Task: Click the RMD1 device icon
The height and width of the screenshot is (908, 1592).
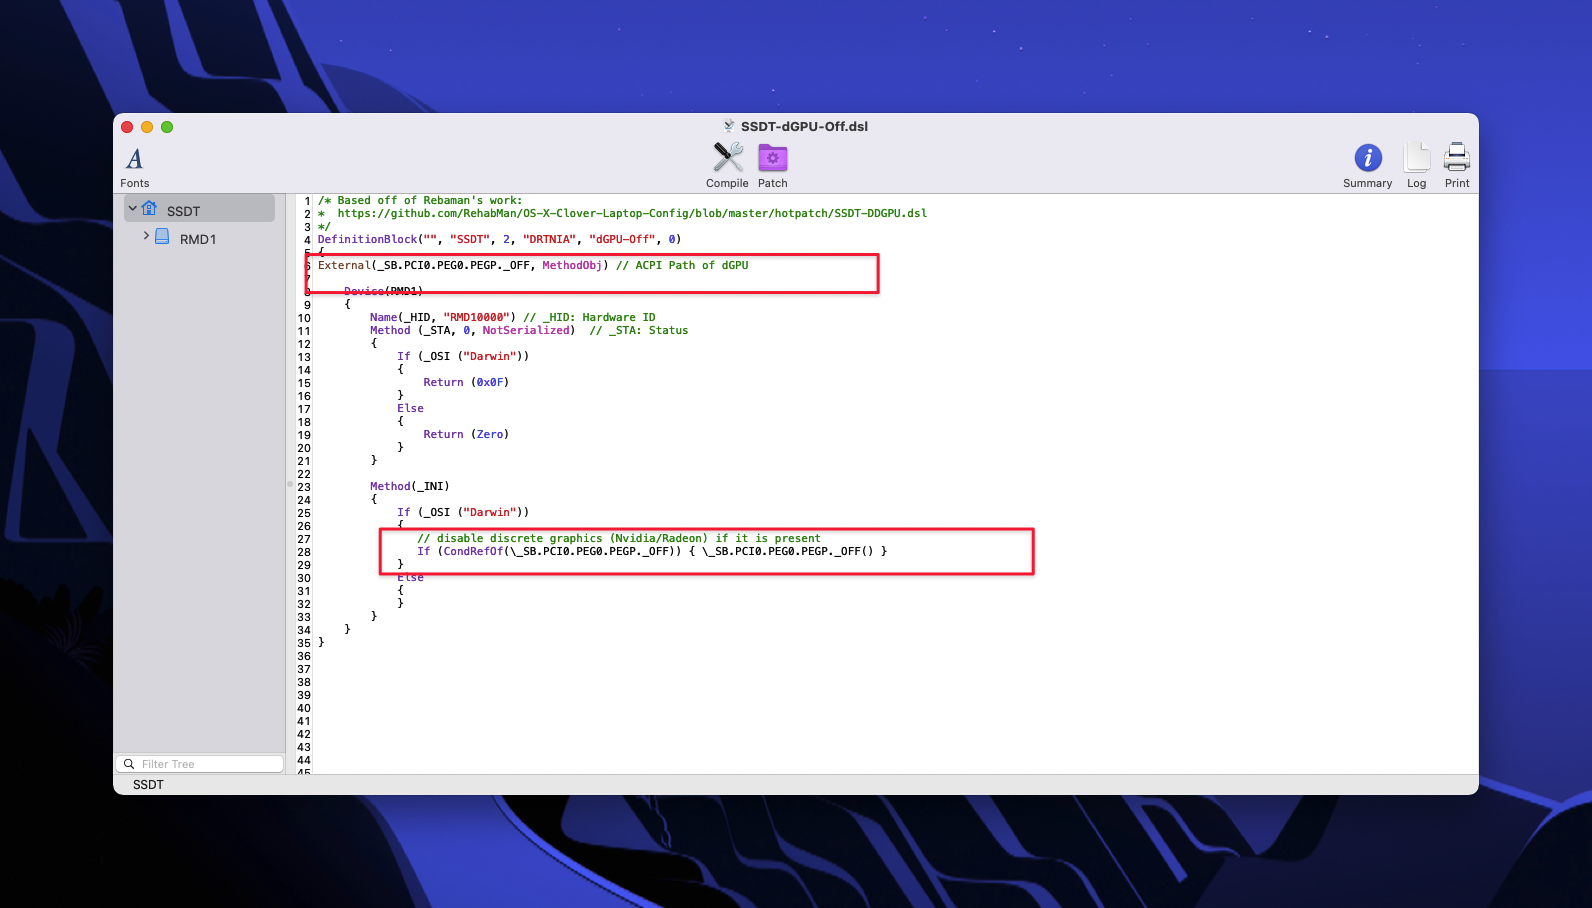Action: click(162, 237)
